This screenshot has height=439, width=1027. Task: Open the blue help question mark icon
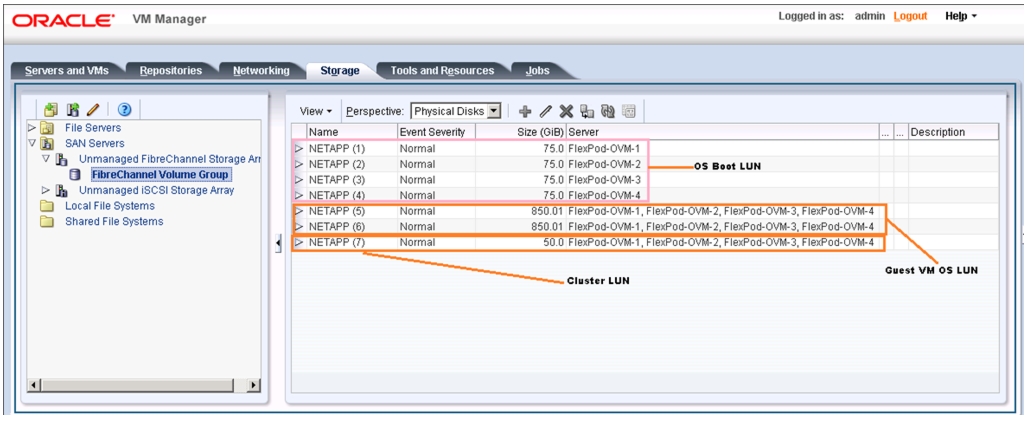coord(124,109)
